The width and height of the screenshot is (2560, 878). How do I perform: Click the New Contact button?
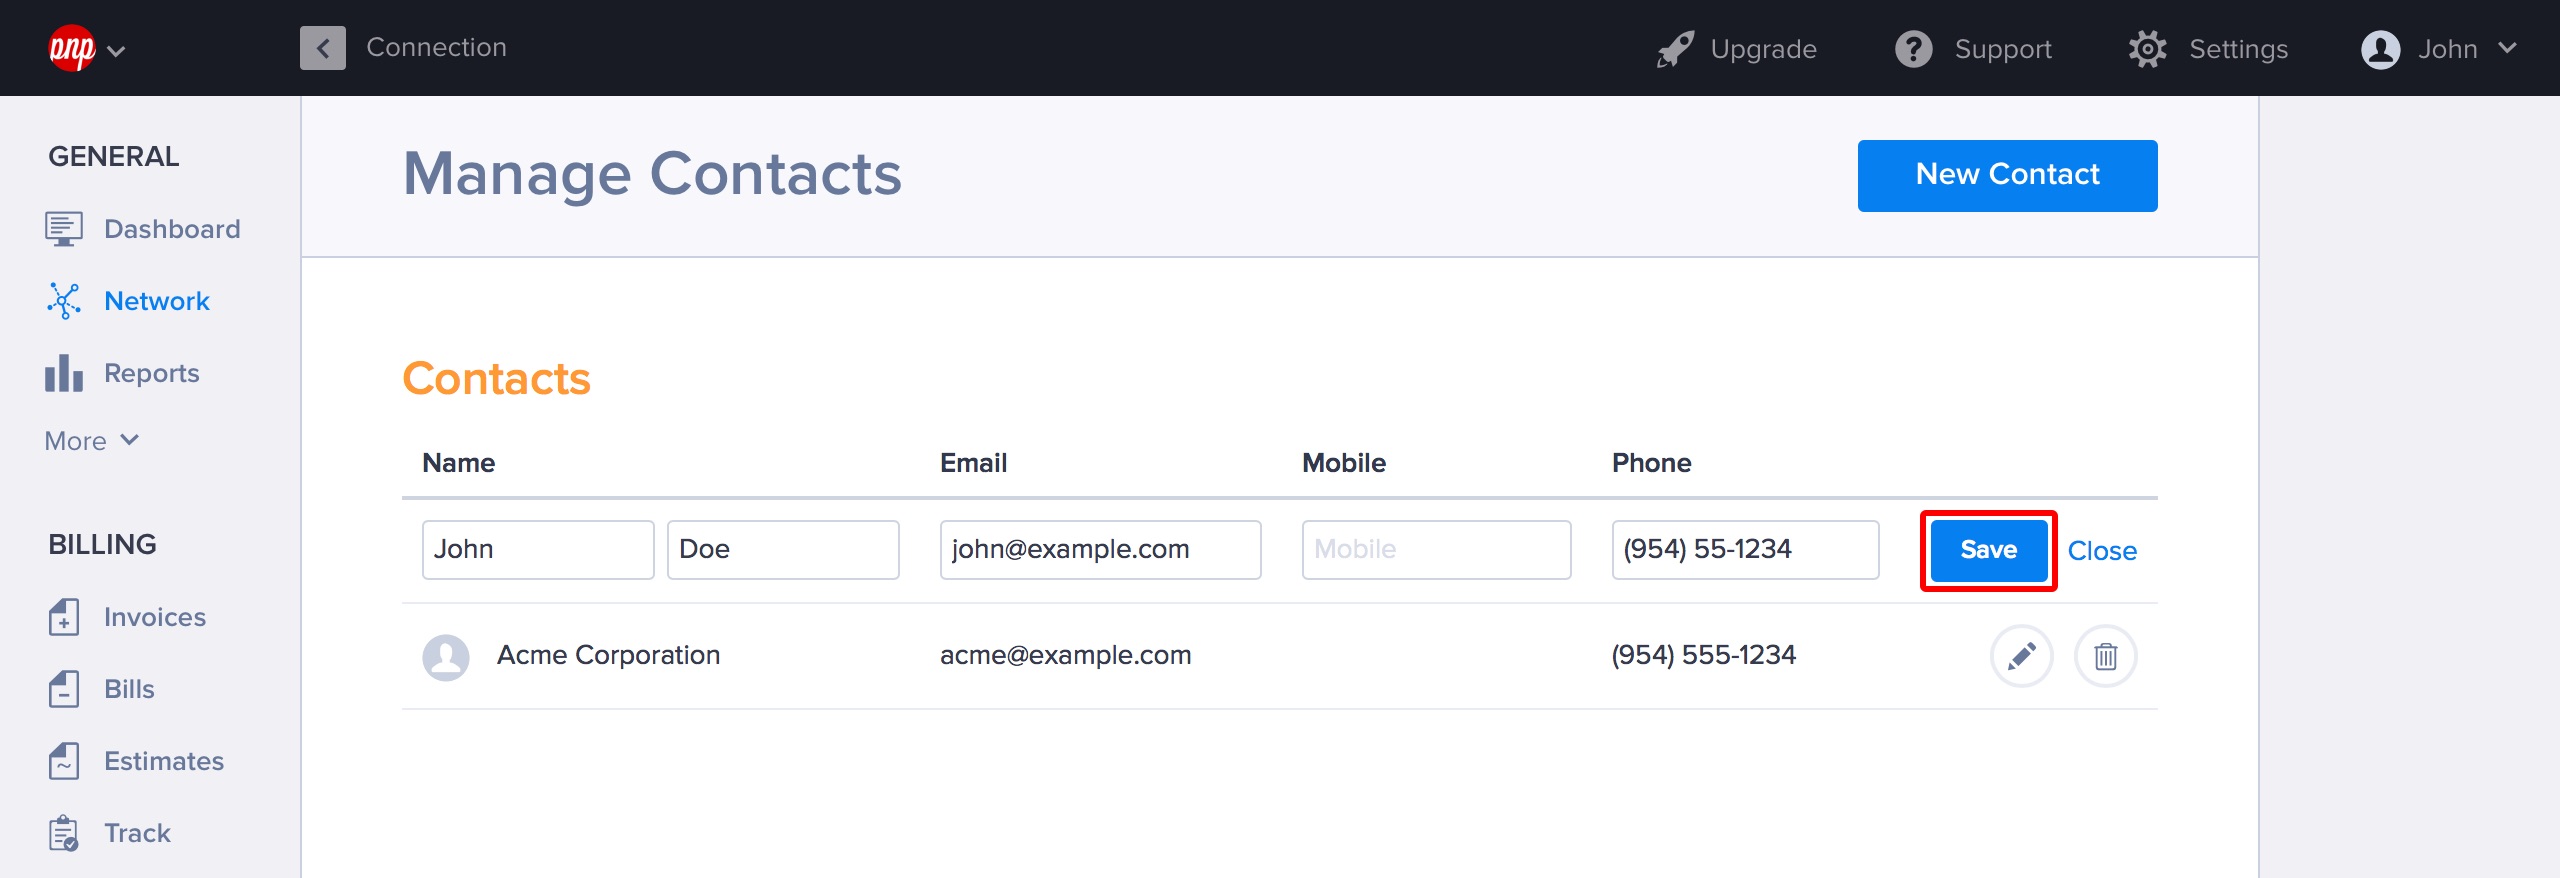pyautogui.click(x=2007, y=175)
